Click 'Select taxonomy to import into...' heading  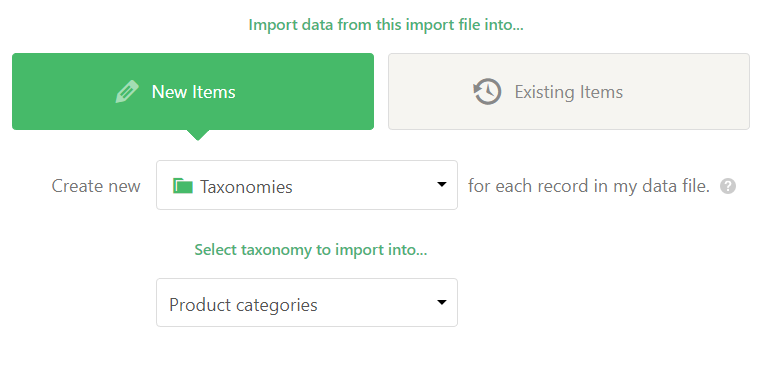(x=311, y=250)
